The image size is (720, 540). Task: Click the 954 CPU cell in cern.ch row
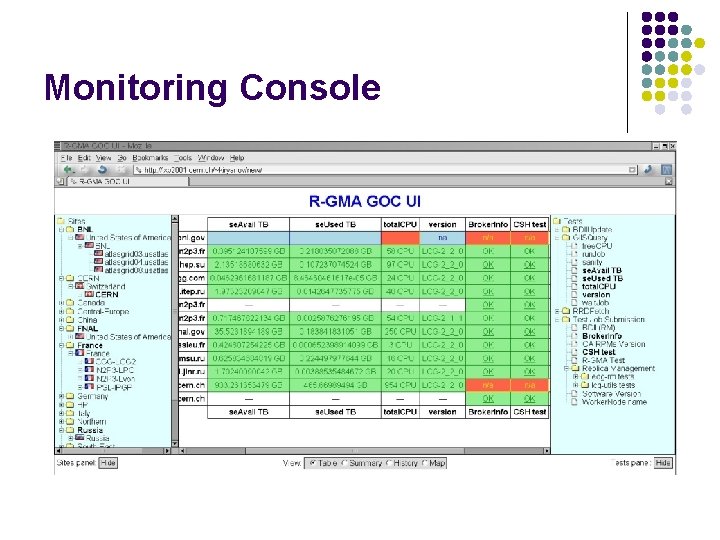[x=400, y=385]
